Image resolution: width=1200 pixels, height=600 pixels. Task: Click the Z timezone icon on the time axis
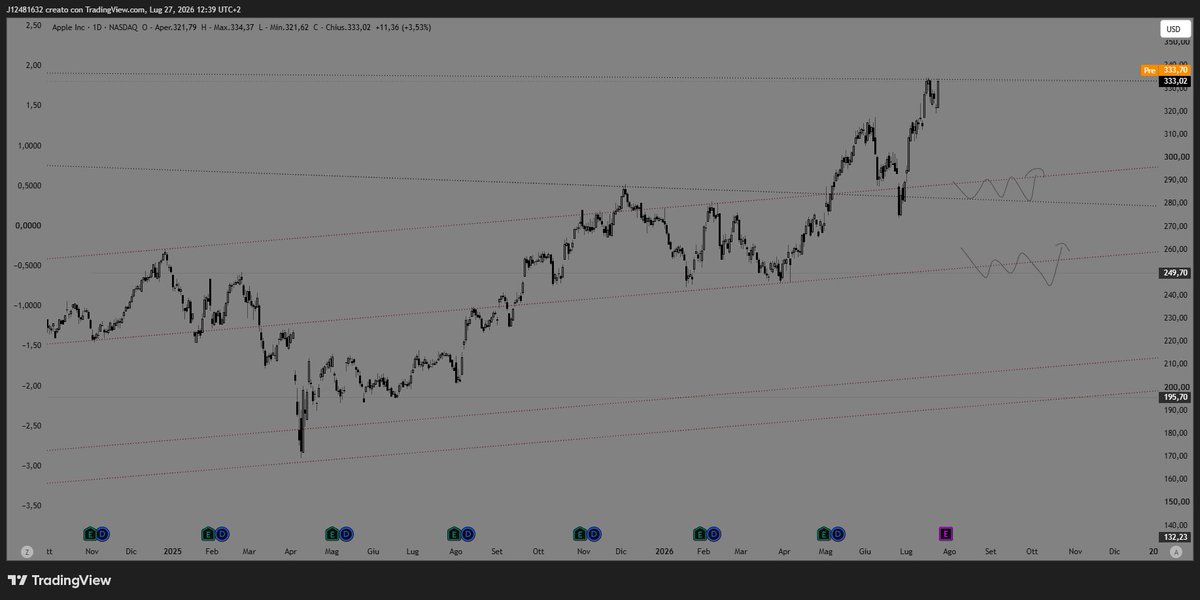pyautogui.click(x=27, y=551)
